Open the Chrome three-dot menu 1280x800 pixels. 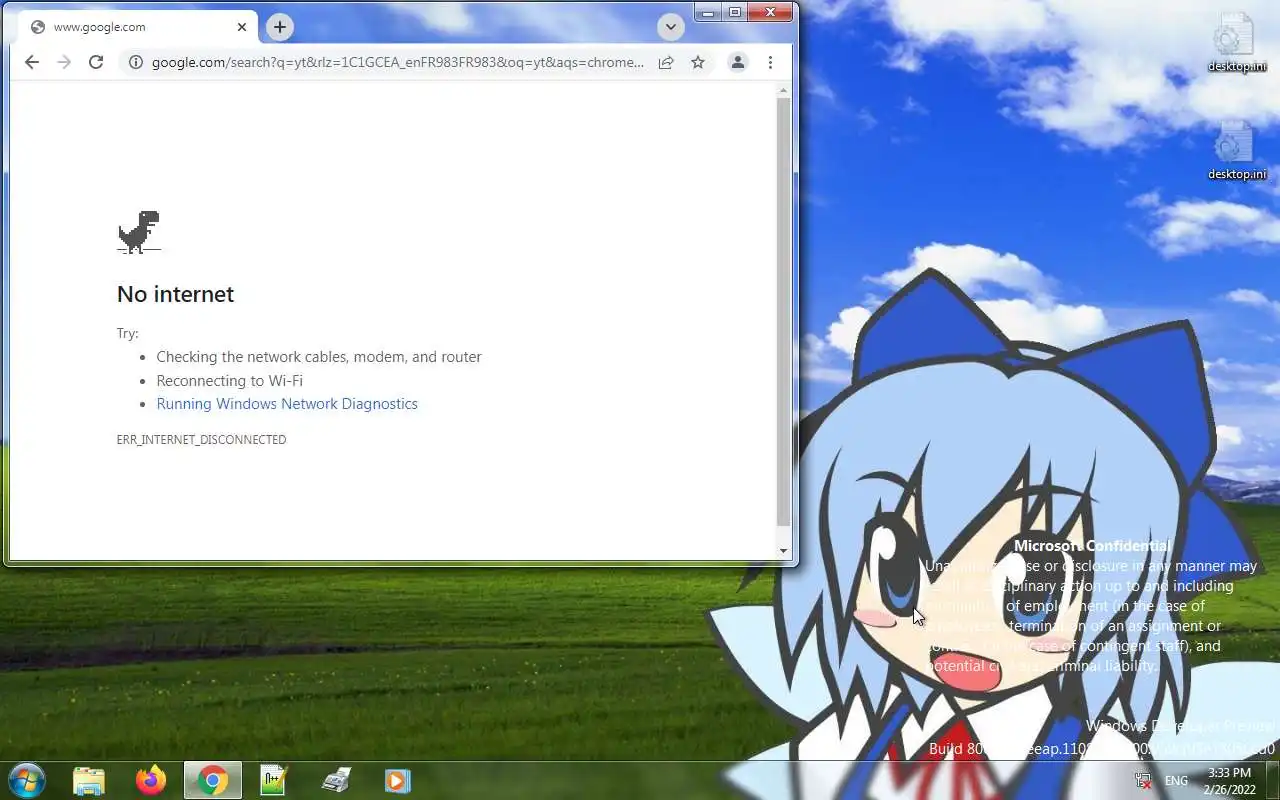(770, 62)
